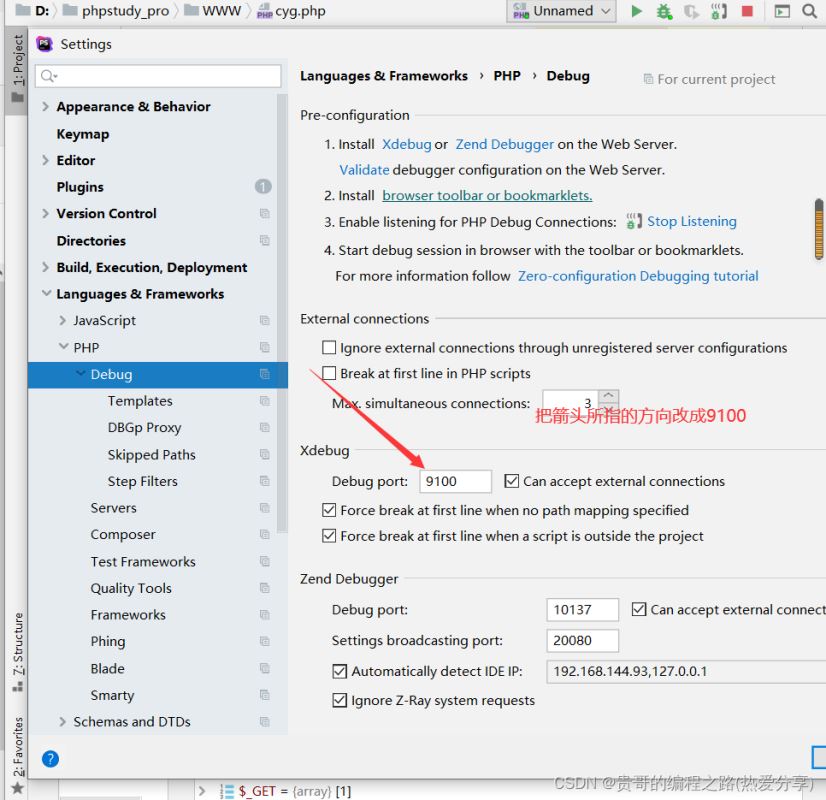Open the Zero-configuration Debugging tutorial link
Image resolution: width=826 pixels, height=800 pixels.
[638, 276]
